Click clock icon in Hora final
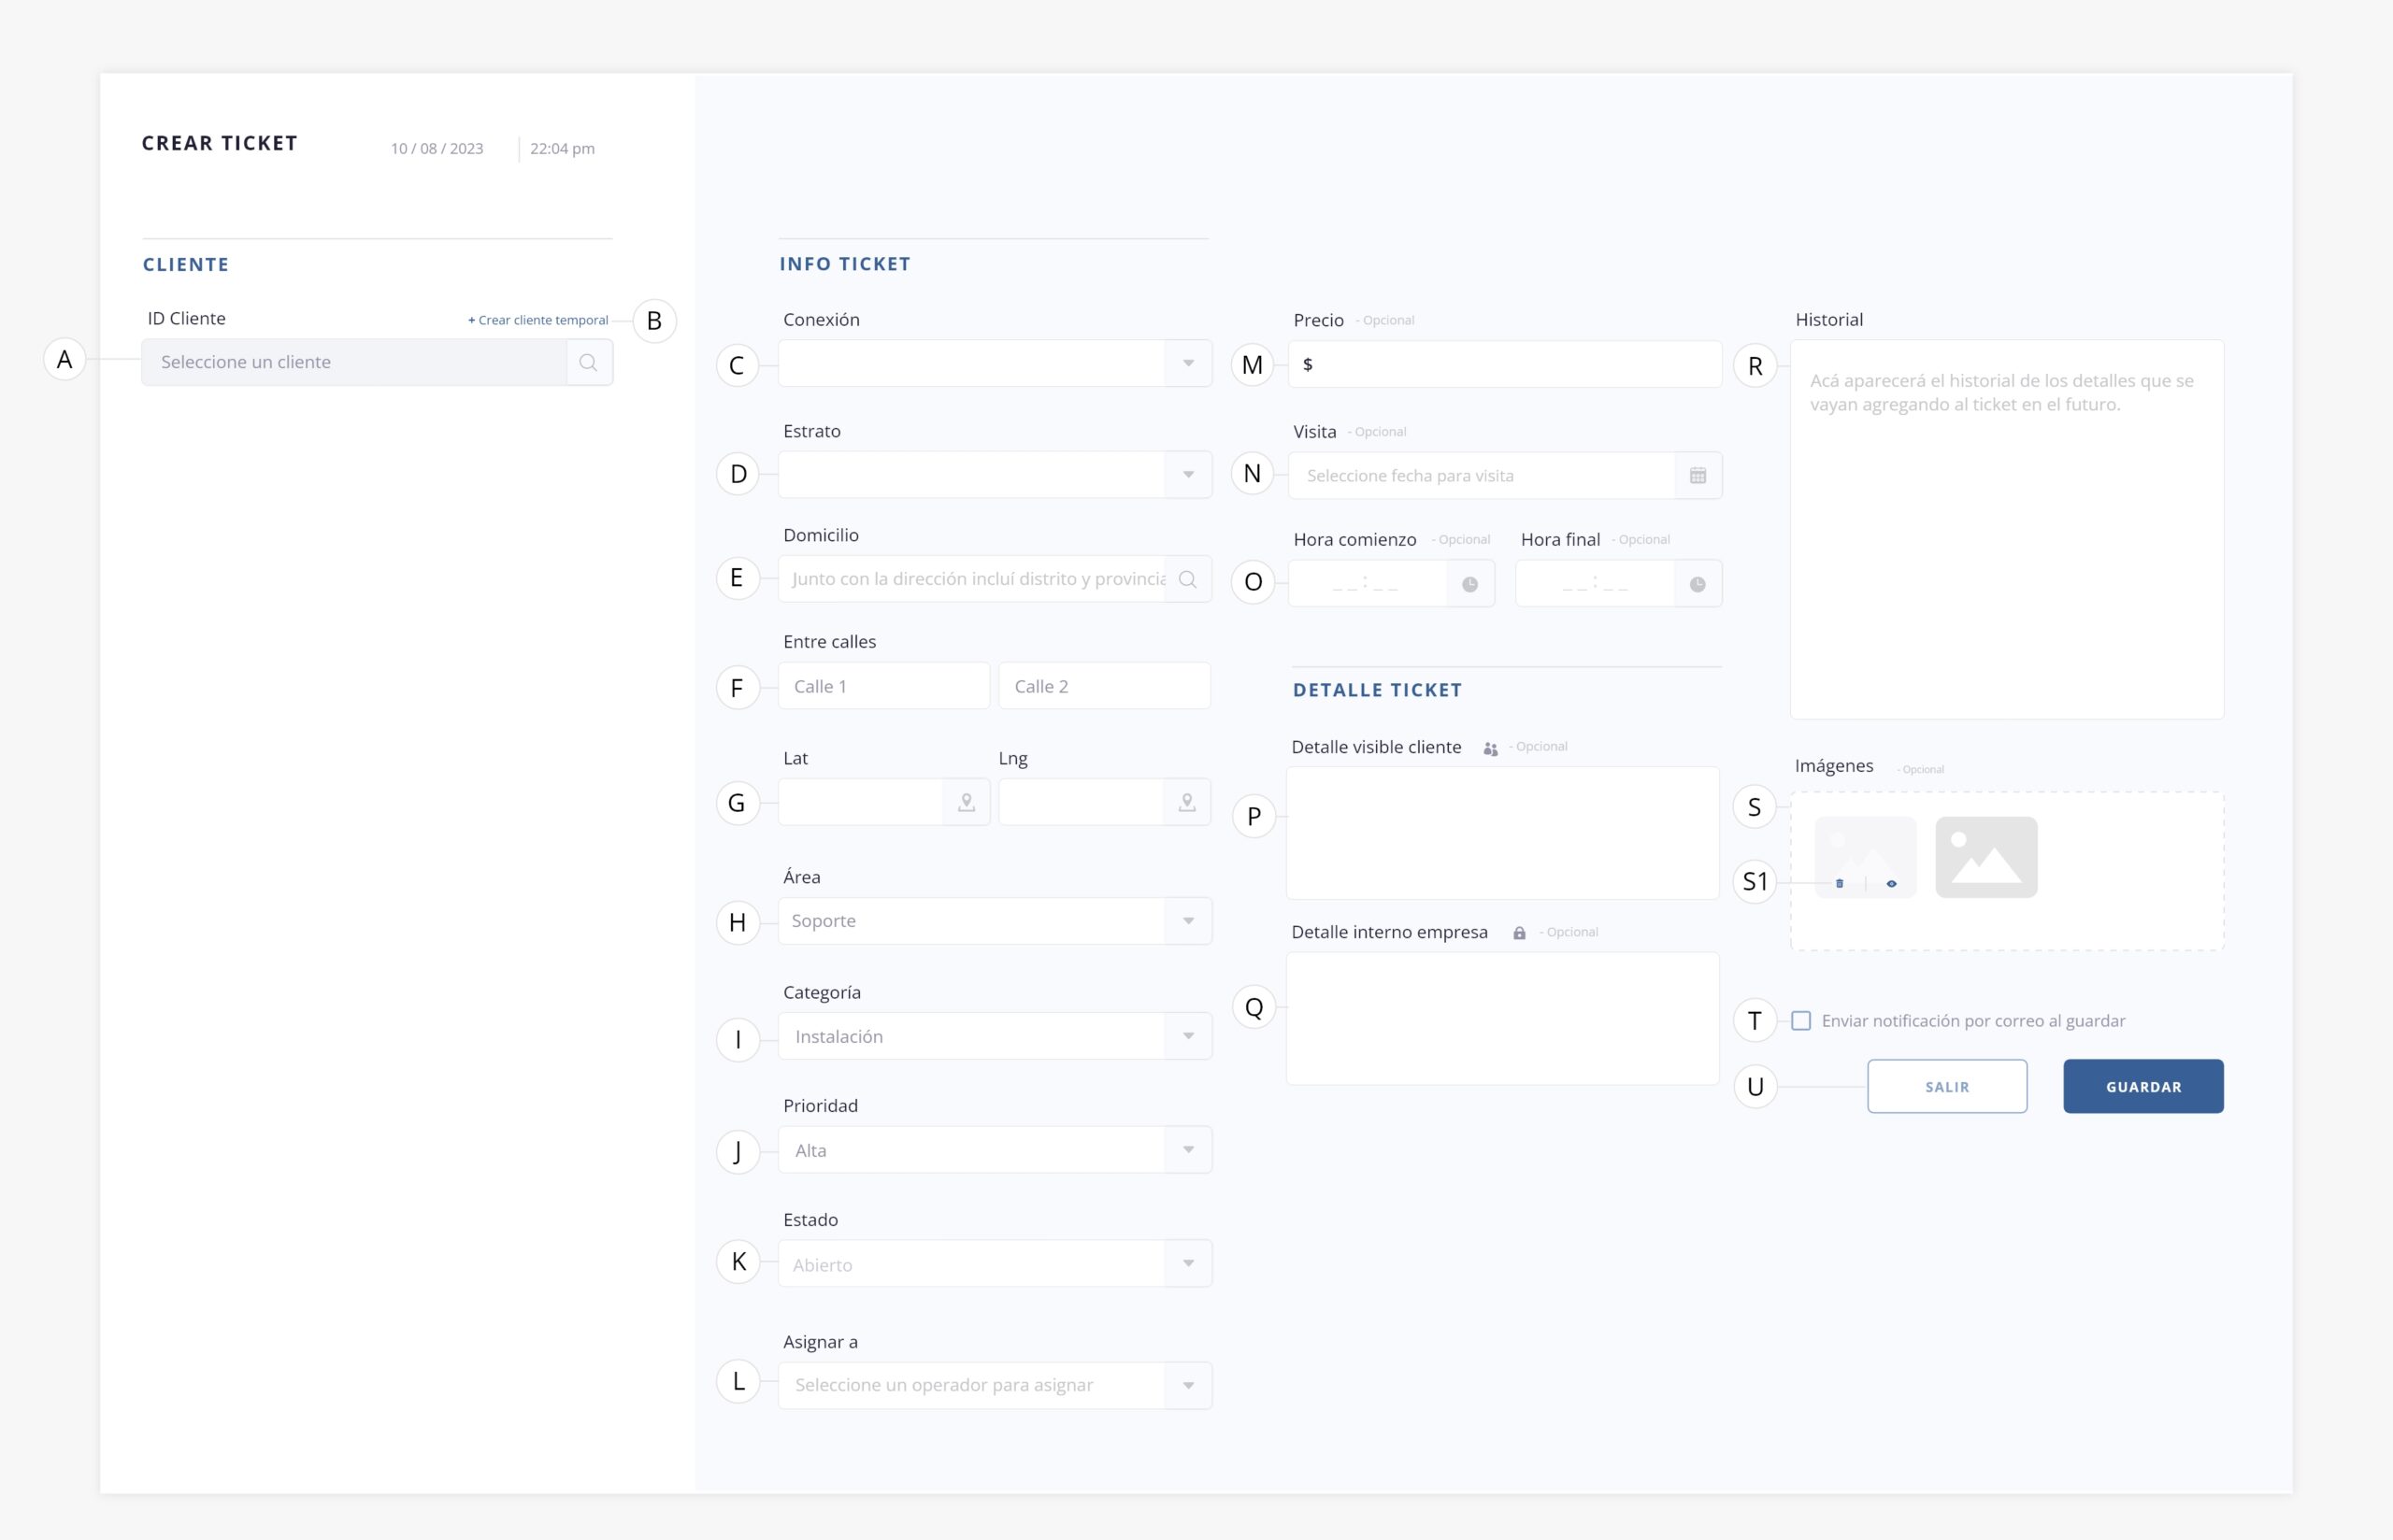This screenshot has height=1540, width=2393. pyautogui.click(x=1697, y=584)
